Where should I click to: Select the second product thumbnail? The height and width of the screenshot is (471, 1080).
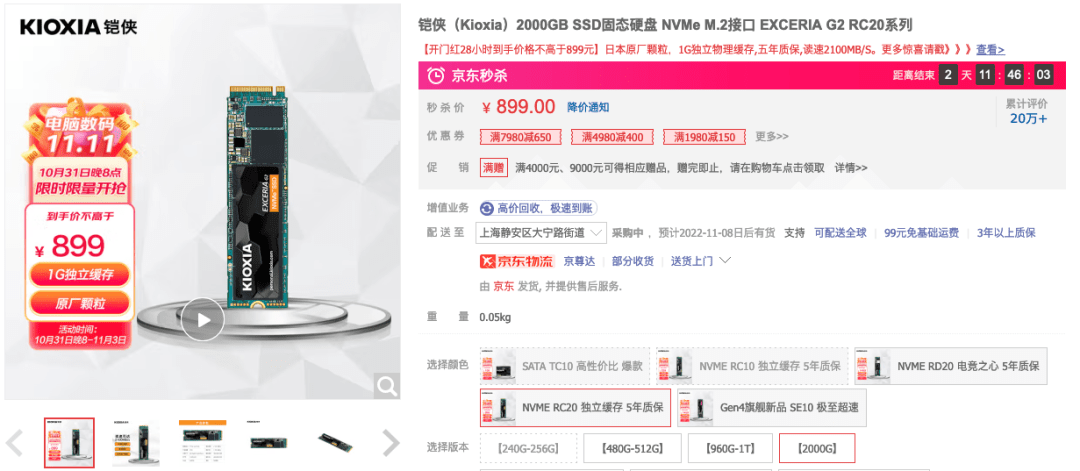[x=136, y=442]
